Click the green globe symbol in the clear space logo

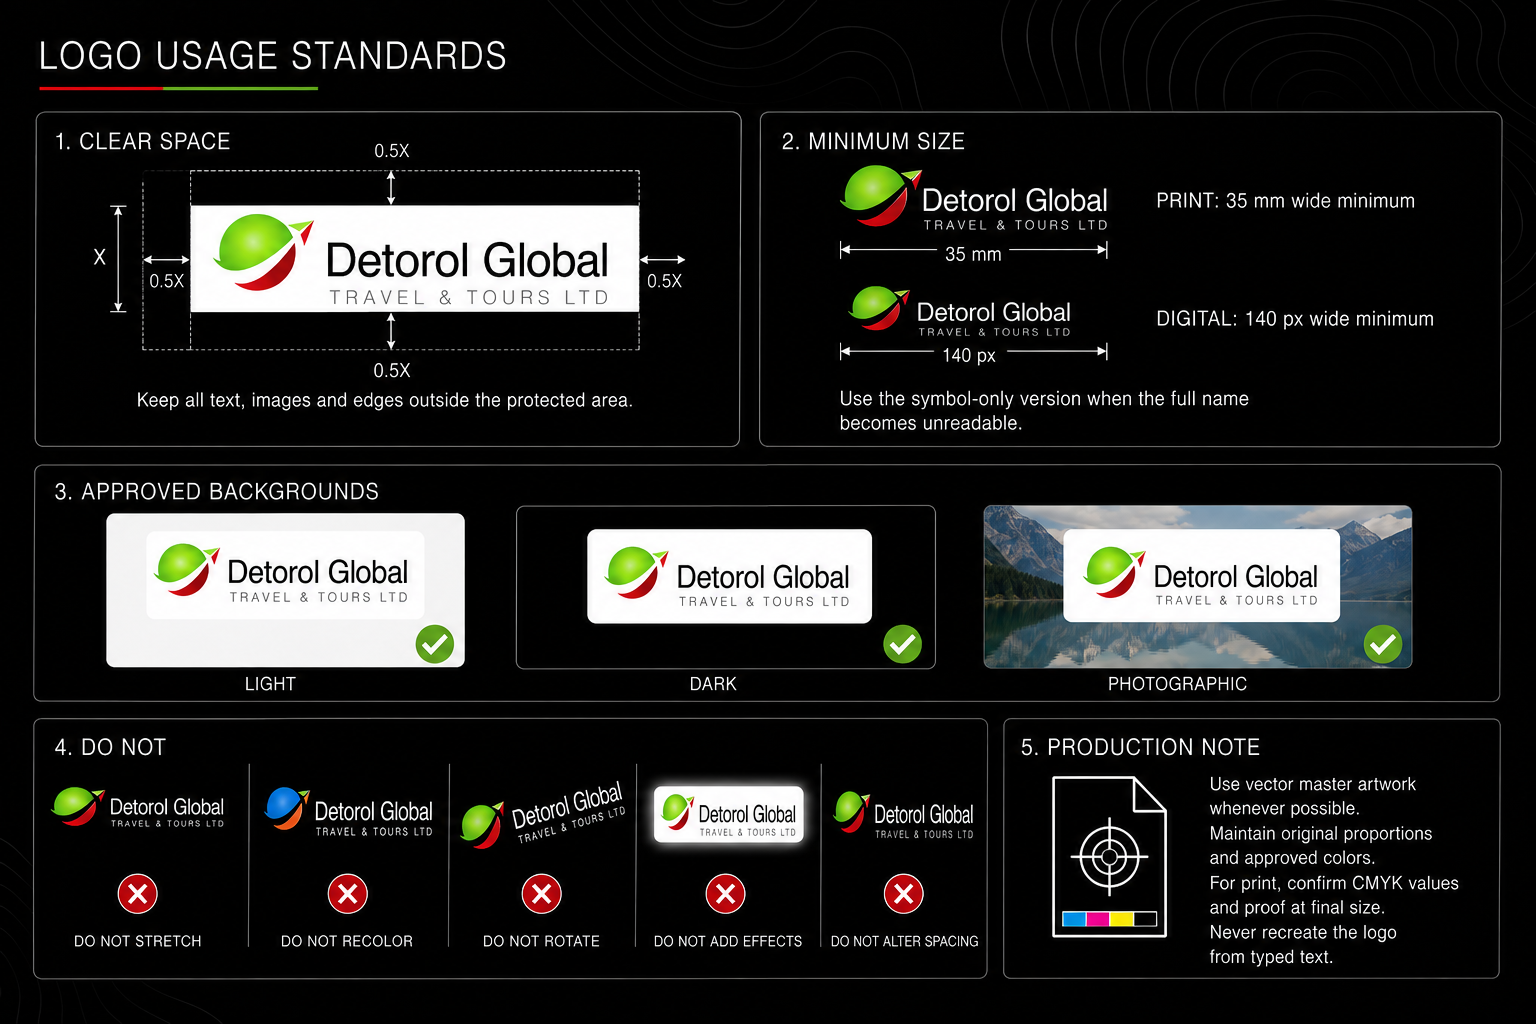(262, 252)
